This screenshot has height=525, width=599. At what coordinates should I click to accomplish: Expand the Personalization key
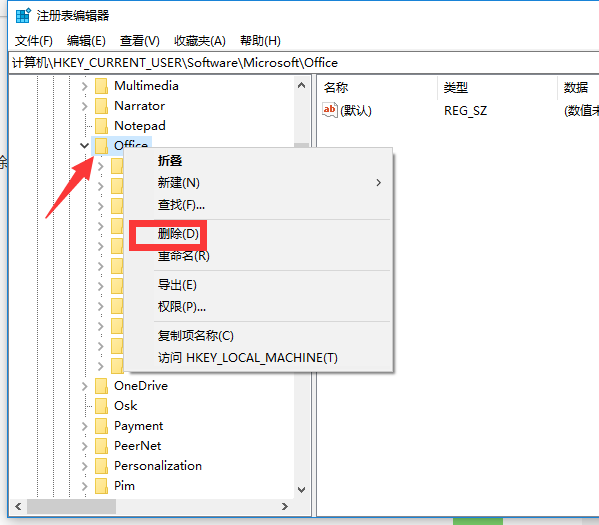pos(84,466)
